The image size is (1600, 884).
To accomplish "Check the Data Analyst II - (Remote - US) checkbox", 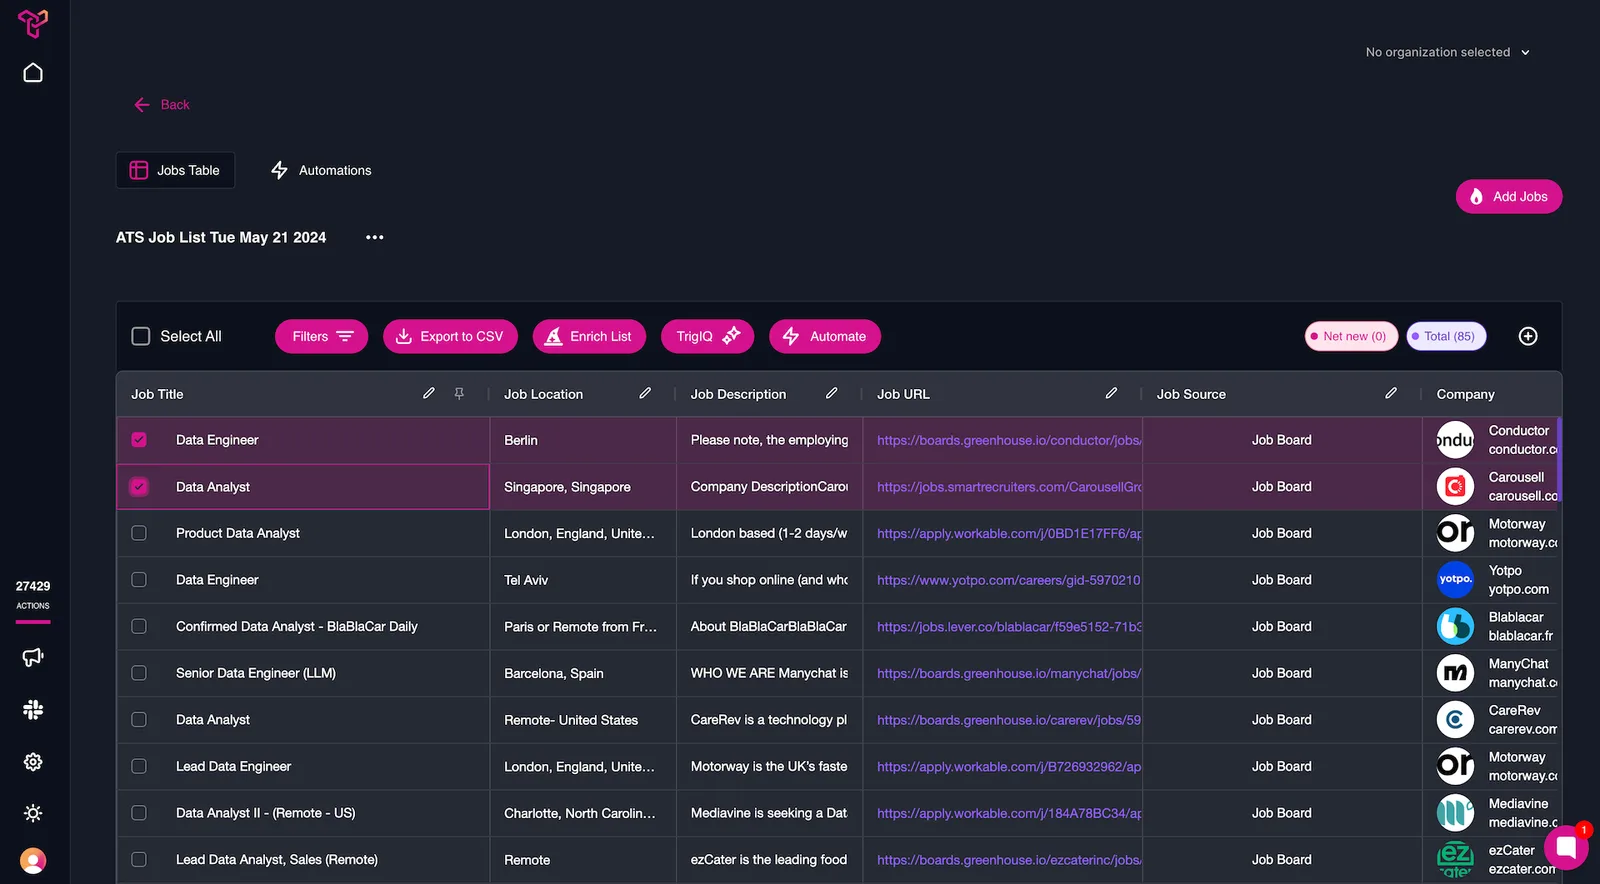I will point(139,813).
